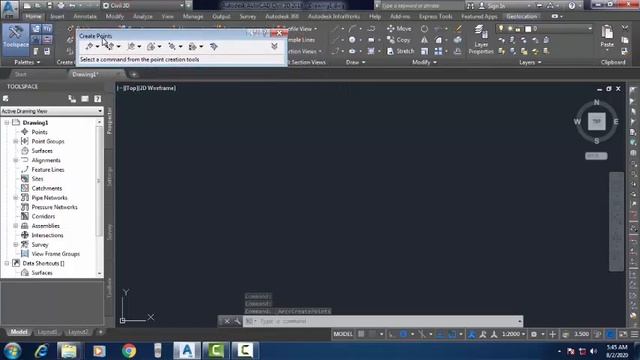Expand the Pipe Networks tree node
The height and width of the screenshot is (360, 640).
16,198
